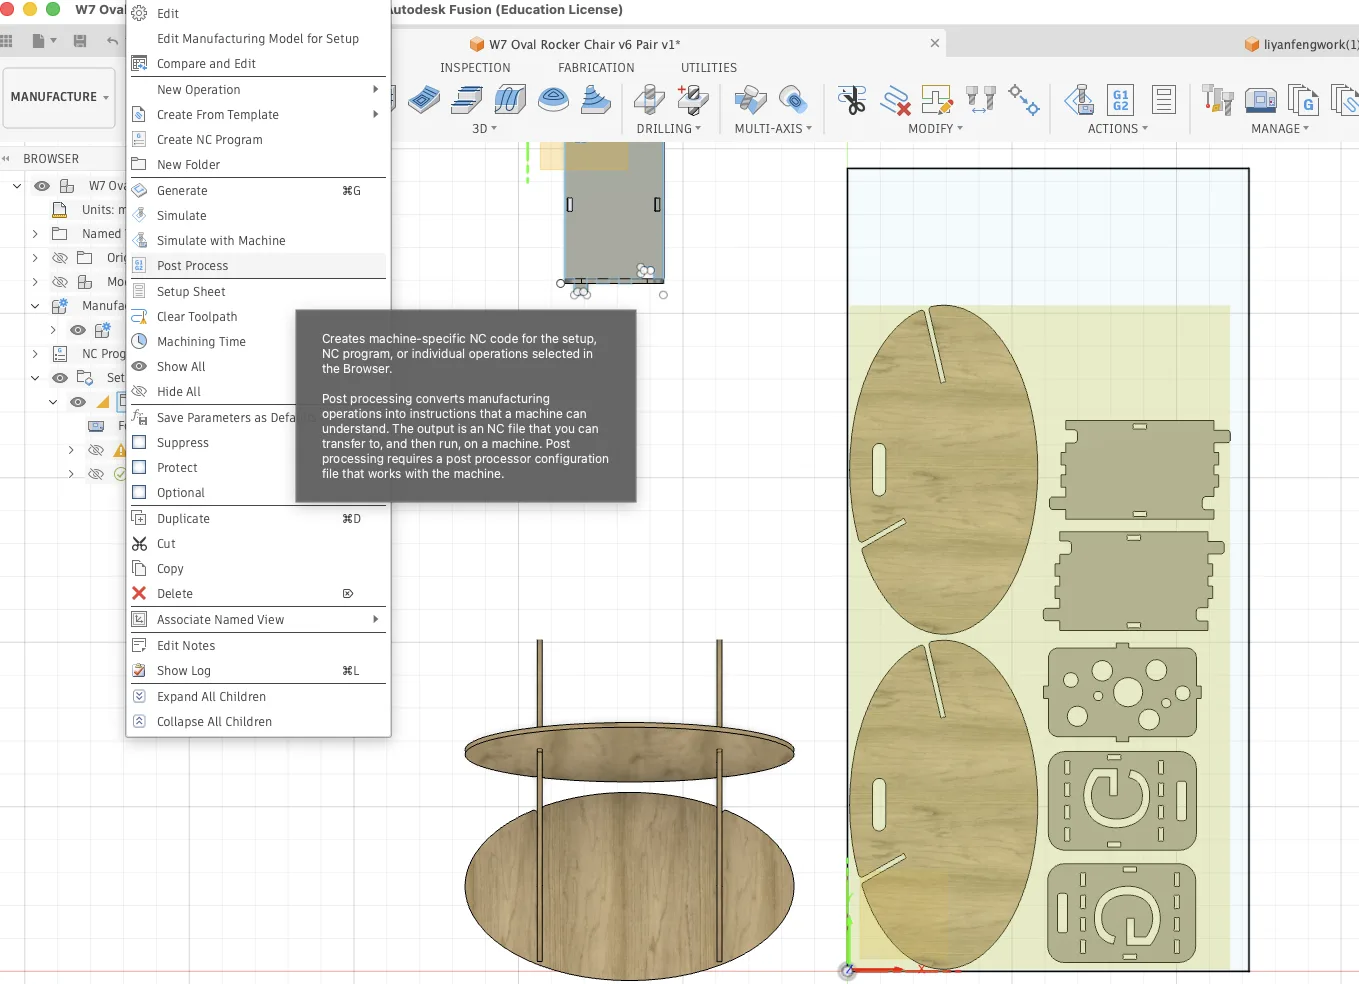
Task: Click the Post Process toolbar icon
Action: pos(1120,100)
